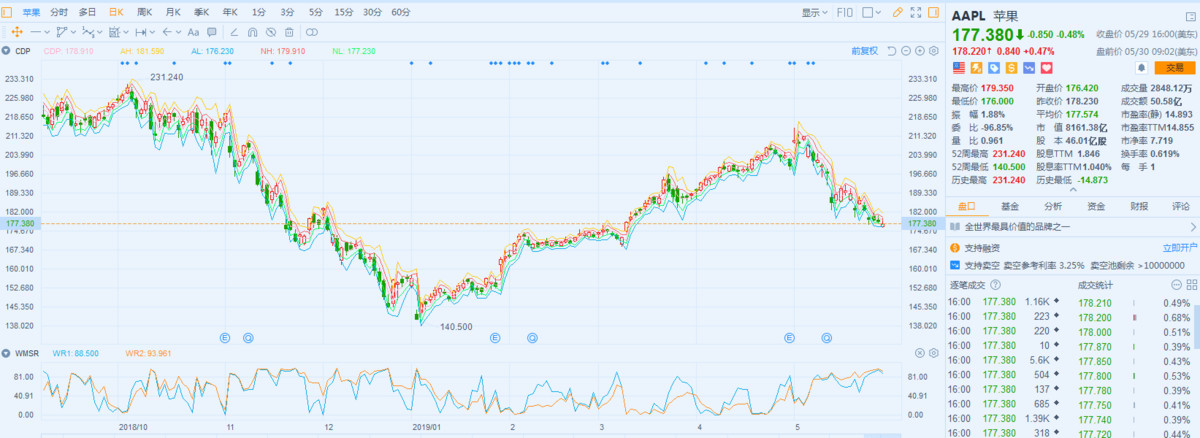Hide drawings with the crossed-out eye icon
Viewport: 1200px width, 438px height.
click(268, 32)
